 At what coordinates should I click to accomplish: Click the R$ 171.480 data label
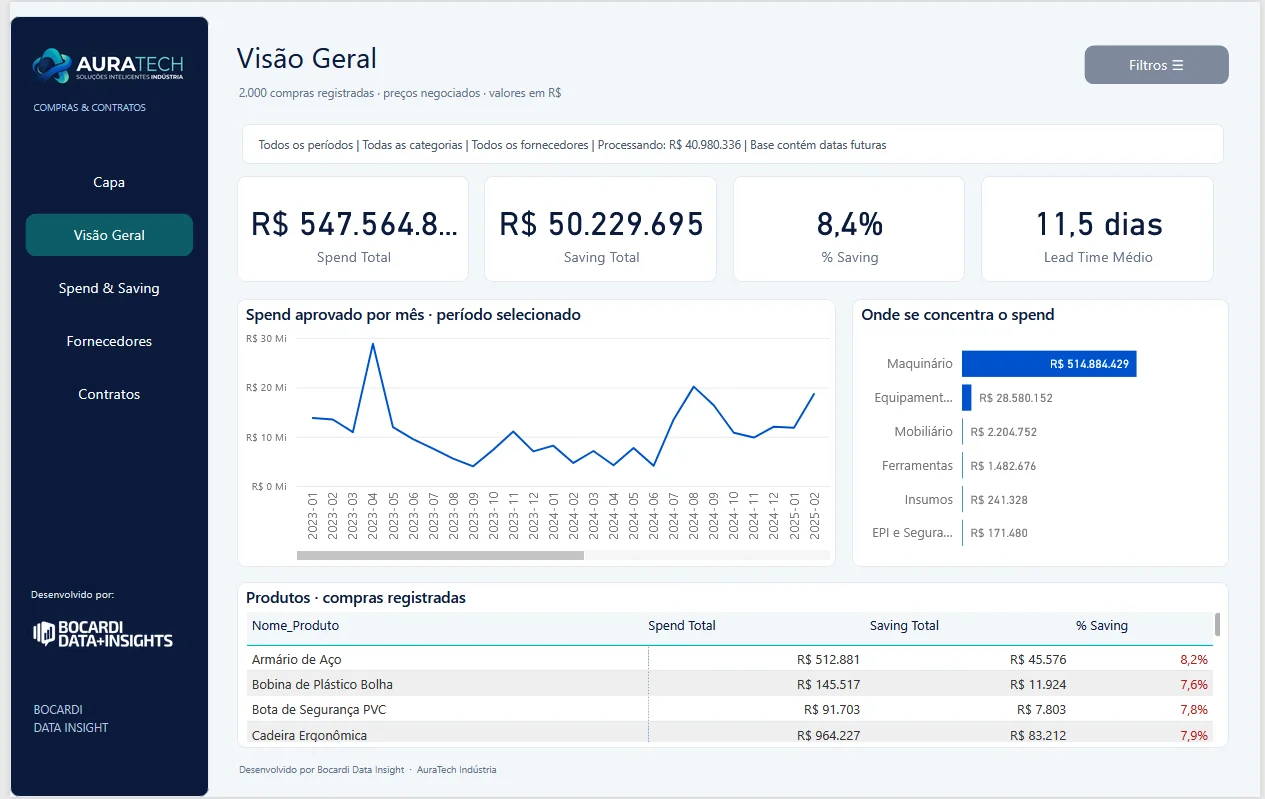[x=998, y=533]
